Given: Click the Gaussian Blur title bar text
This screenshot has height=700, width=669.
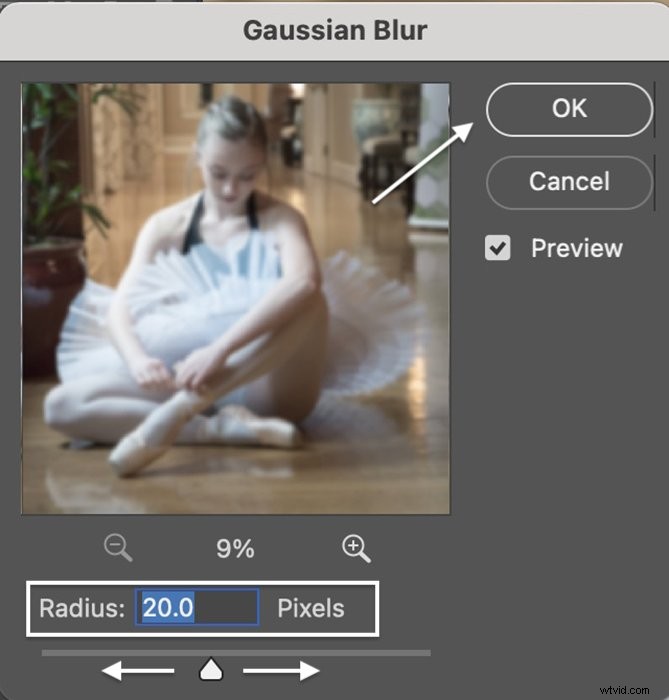Looking at the screenshot, I should [x=335, y=30].
